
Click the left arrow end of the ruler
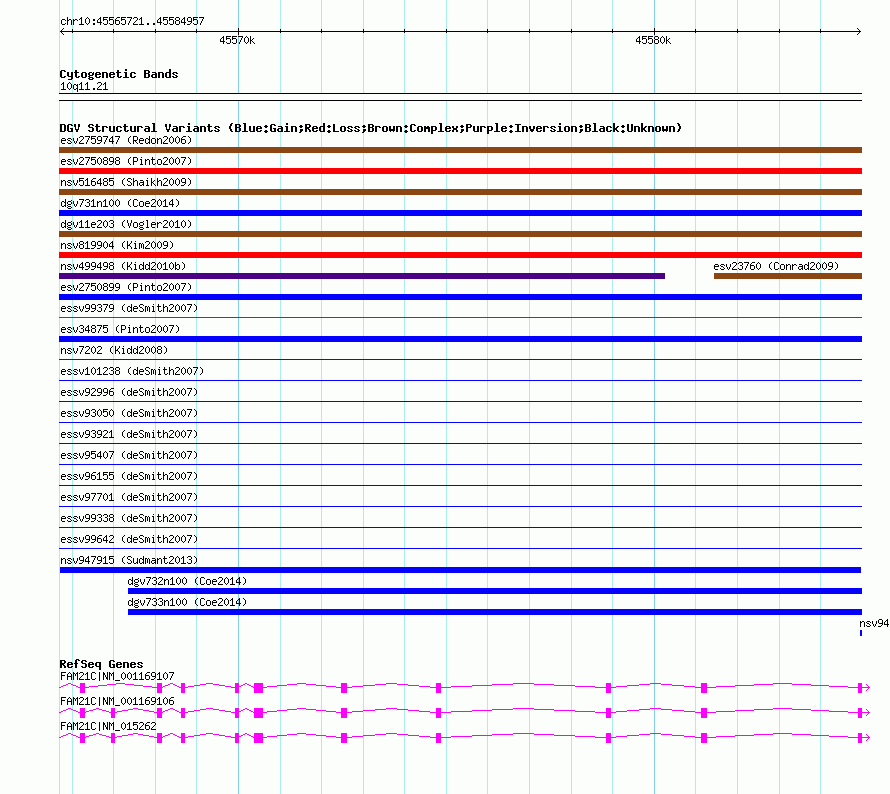(x=63, y=31)
